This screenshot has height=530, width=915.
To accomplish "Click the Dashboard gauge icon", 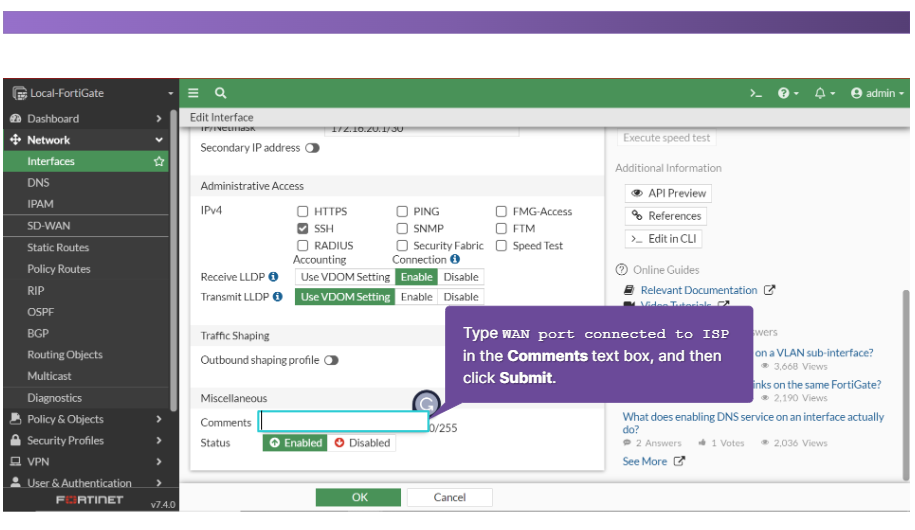I will (16, 118).
